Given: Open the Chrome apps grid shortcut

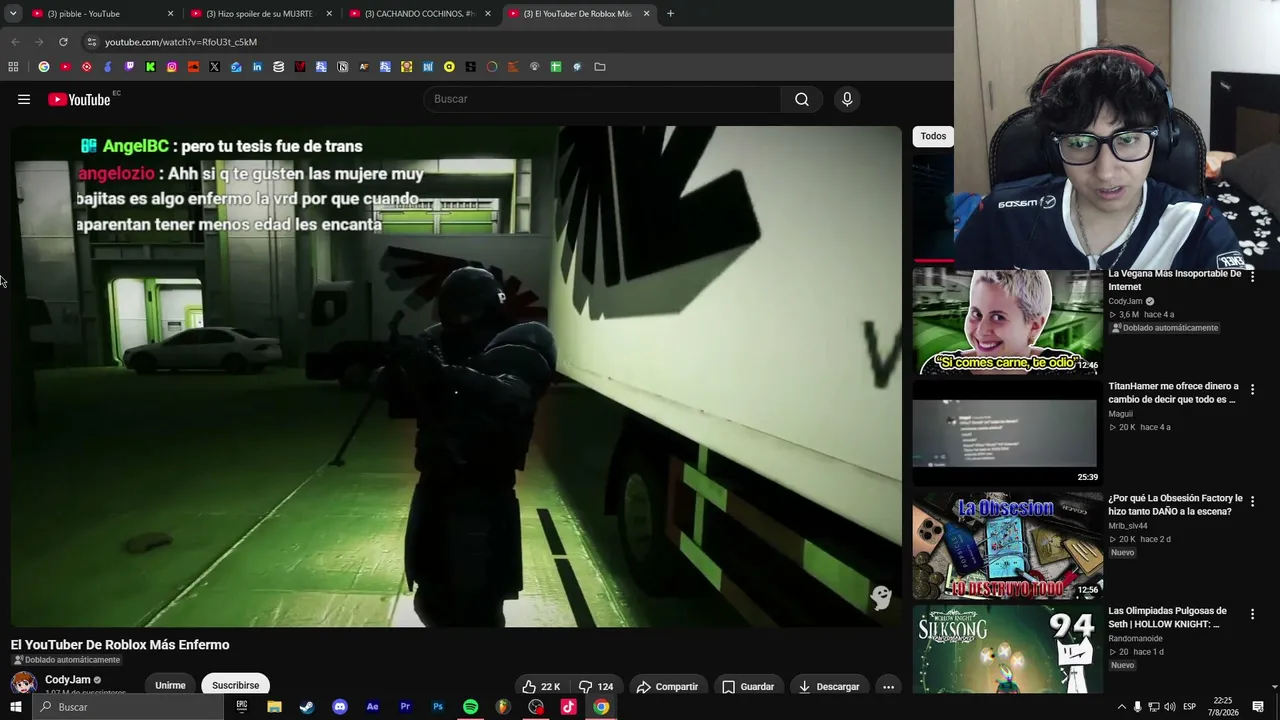Looking at the screenshot, I should (13, 67).
